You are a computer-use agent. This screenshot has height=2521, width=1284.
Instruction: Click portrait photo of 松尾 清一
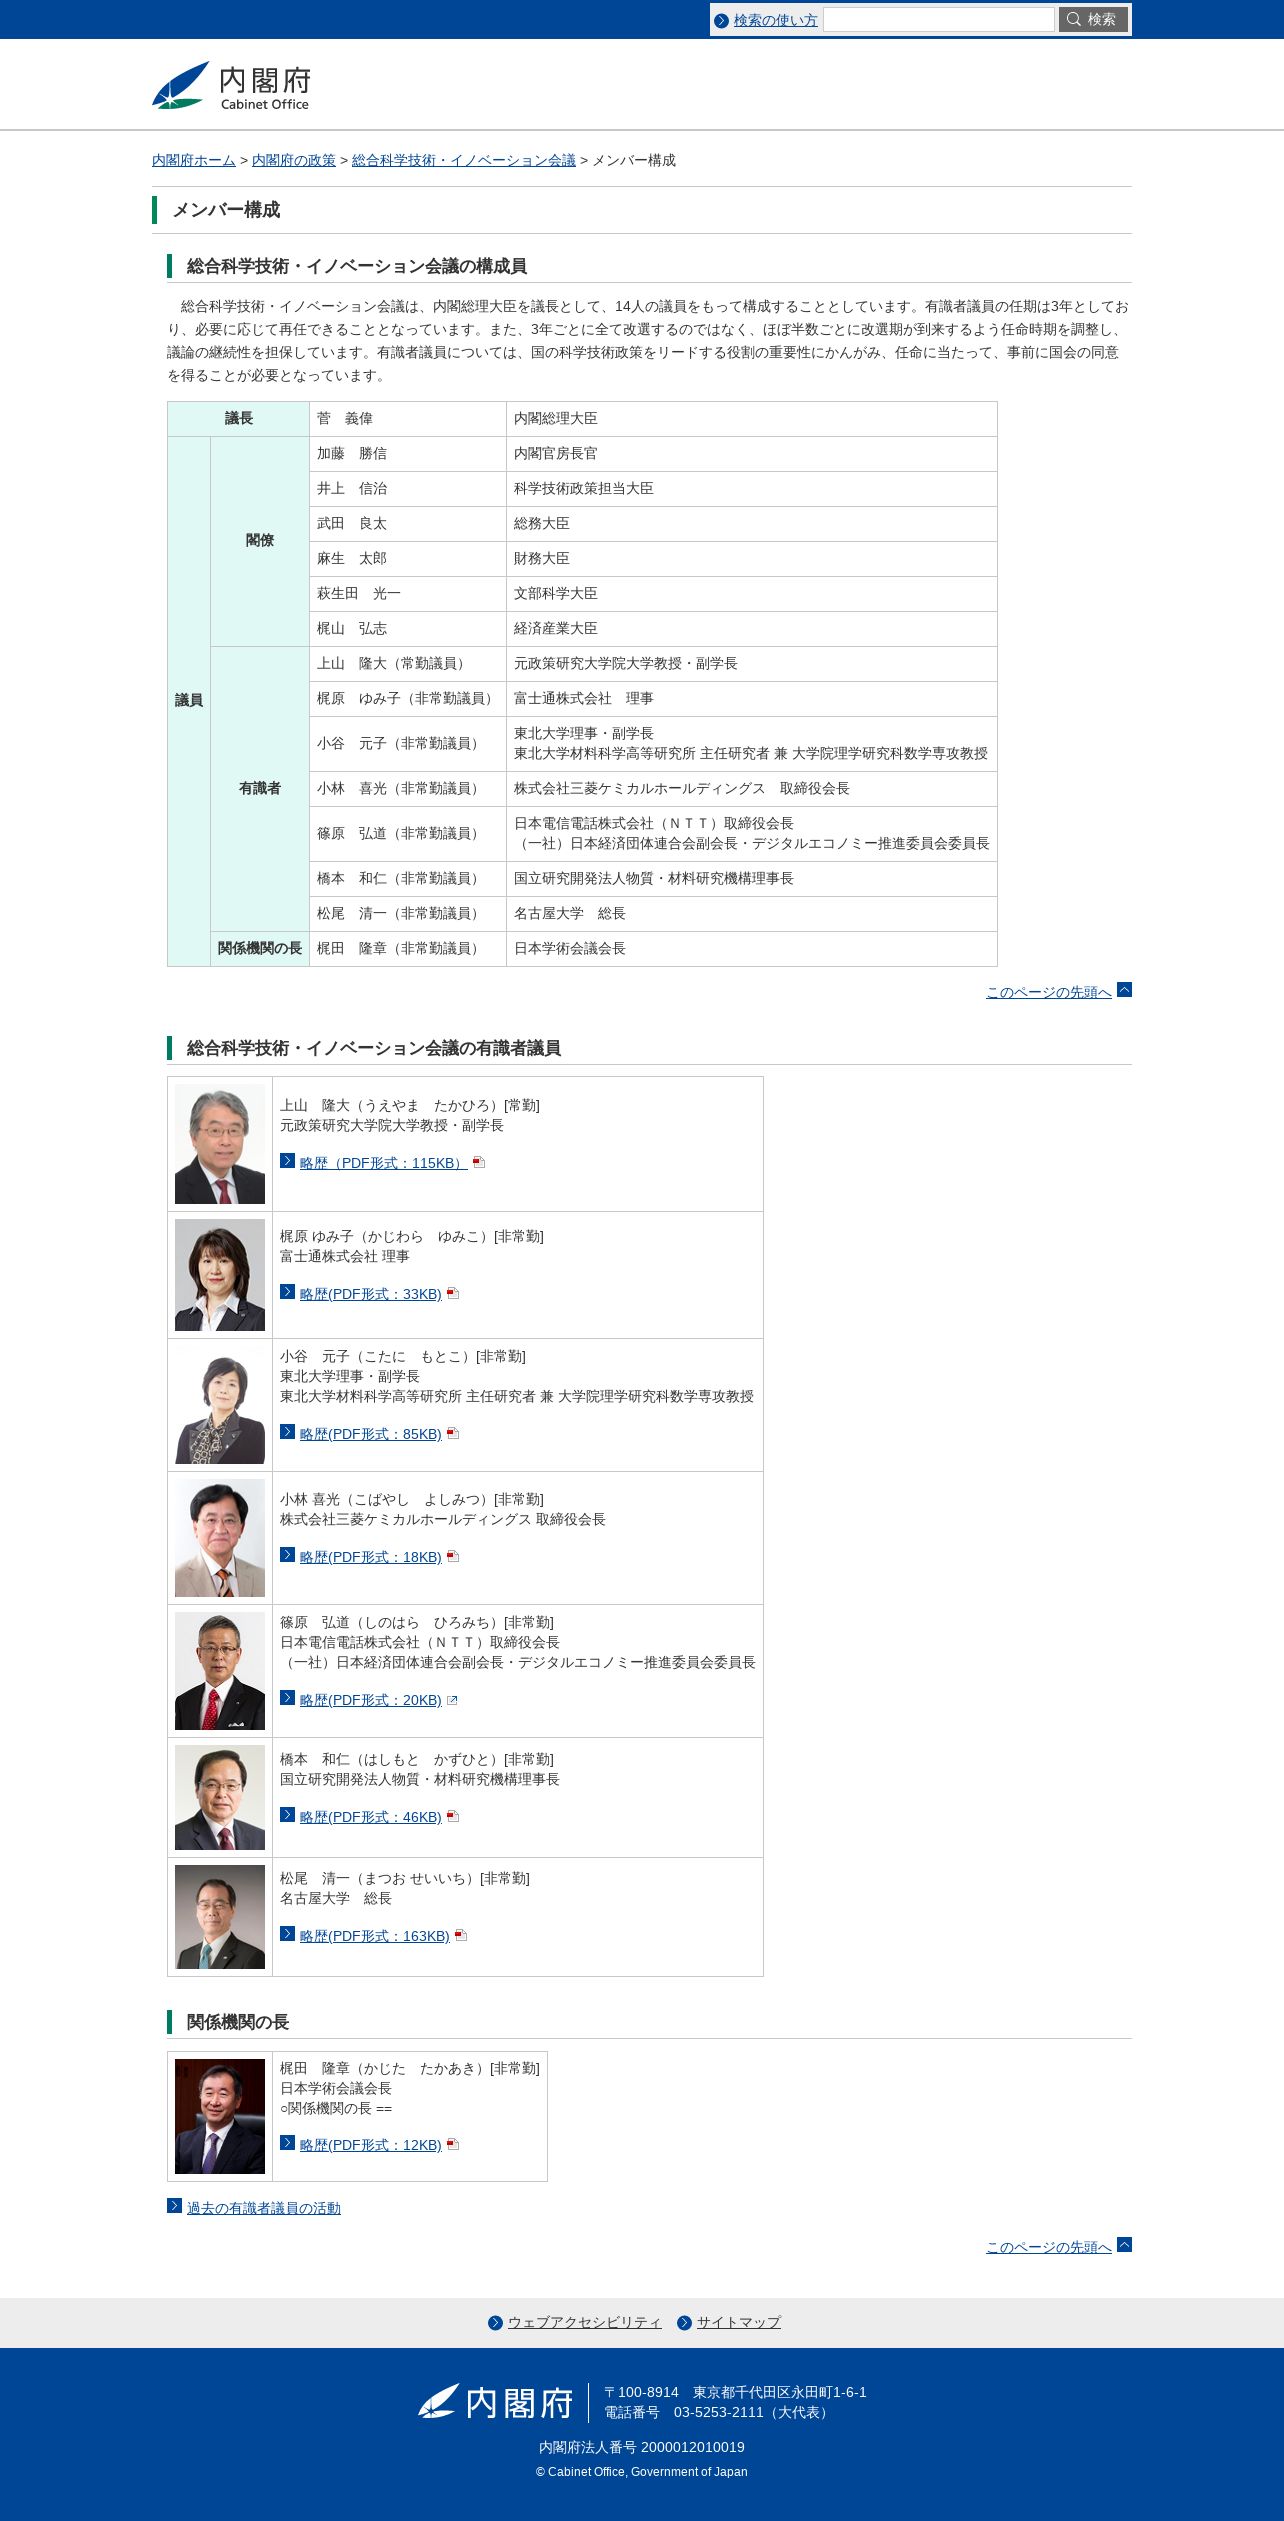220,1917
